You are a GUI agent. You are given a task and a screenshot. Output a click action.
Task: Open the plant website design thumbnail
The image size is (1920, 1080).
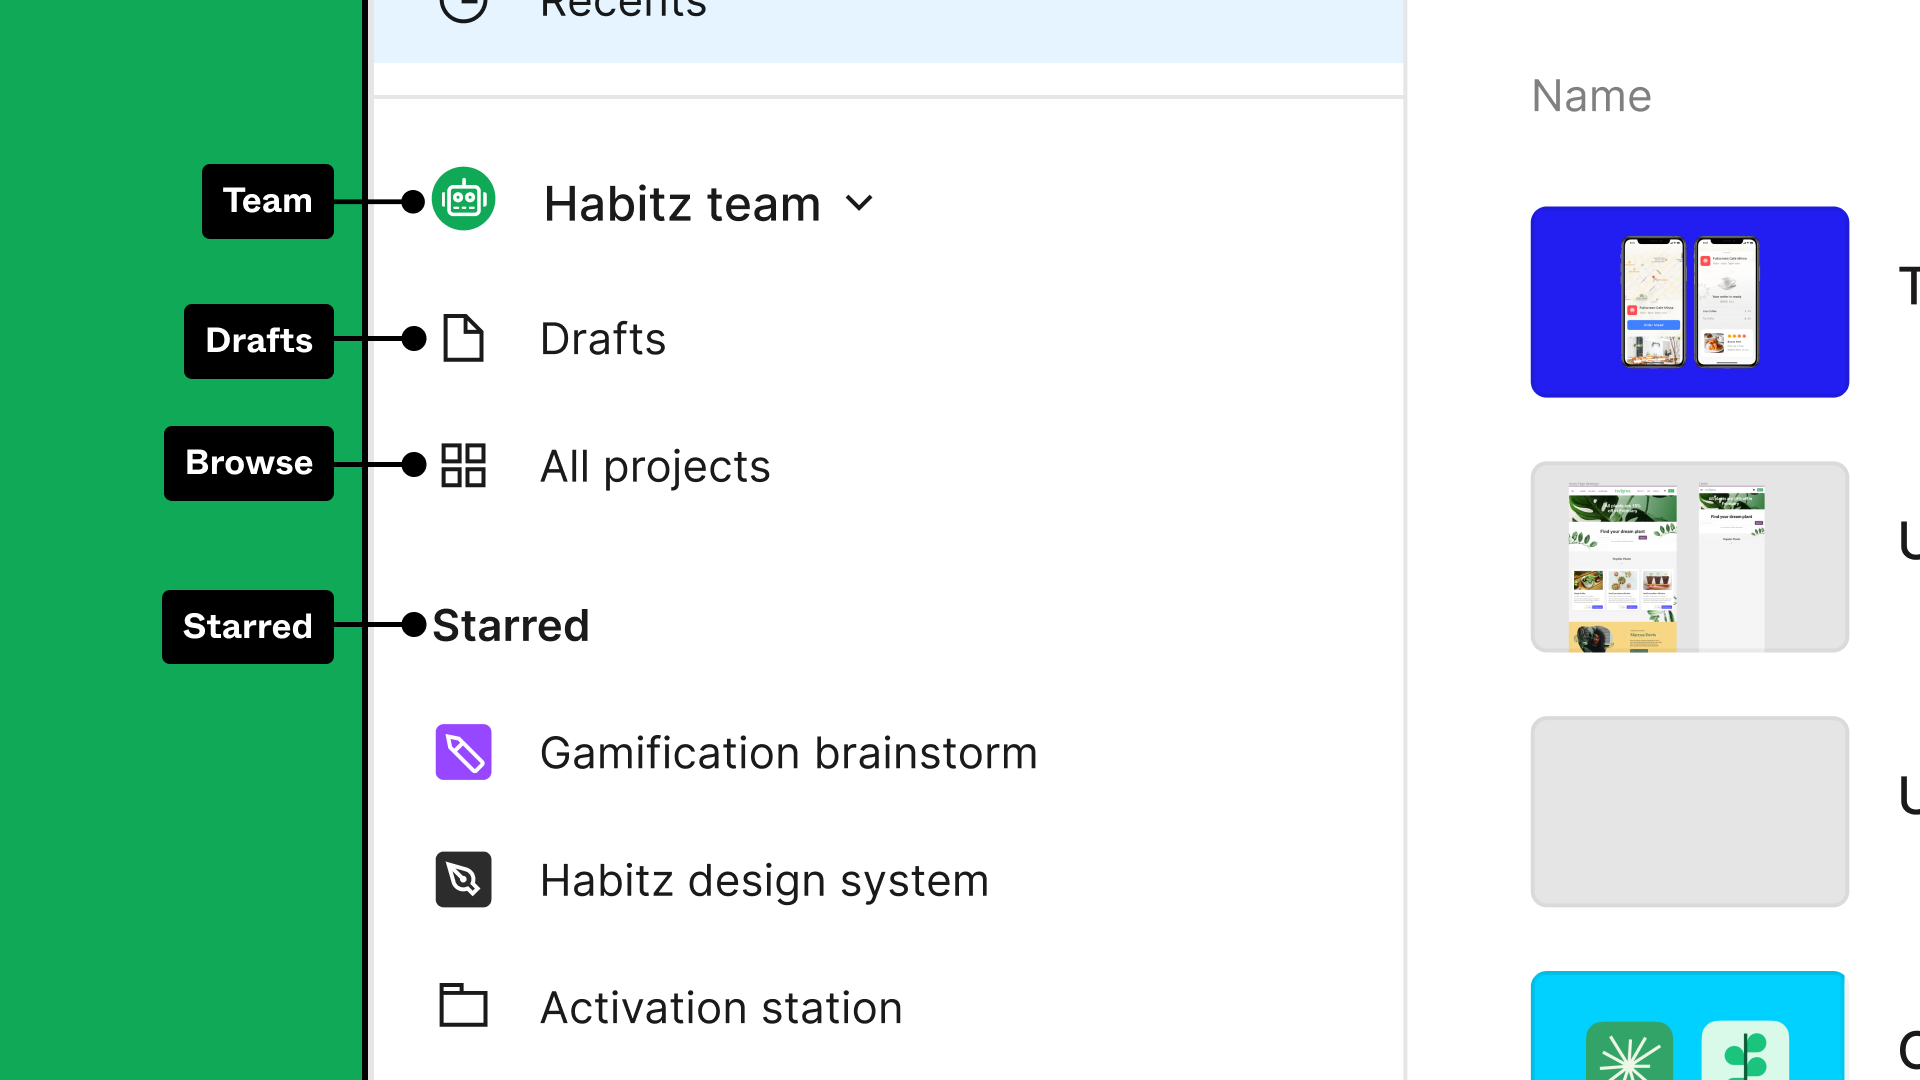click(x=1689, y=557)
